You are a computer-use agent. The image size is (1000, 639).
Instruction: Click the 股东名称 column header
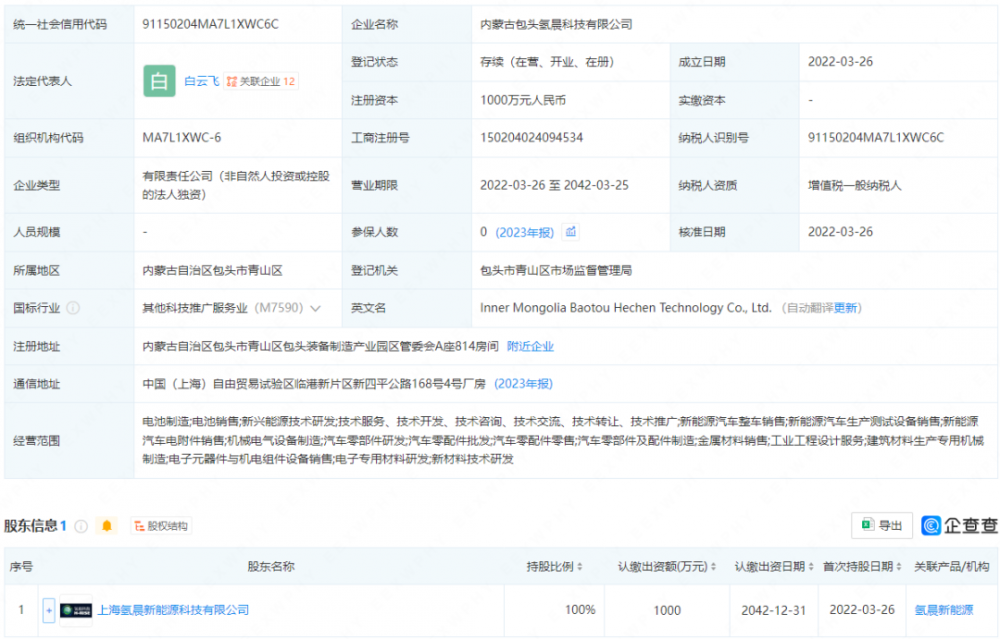click(271, 566)
